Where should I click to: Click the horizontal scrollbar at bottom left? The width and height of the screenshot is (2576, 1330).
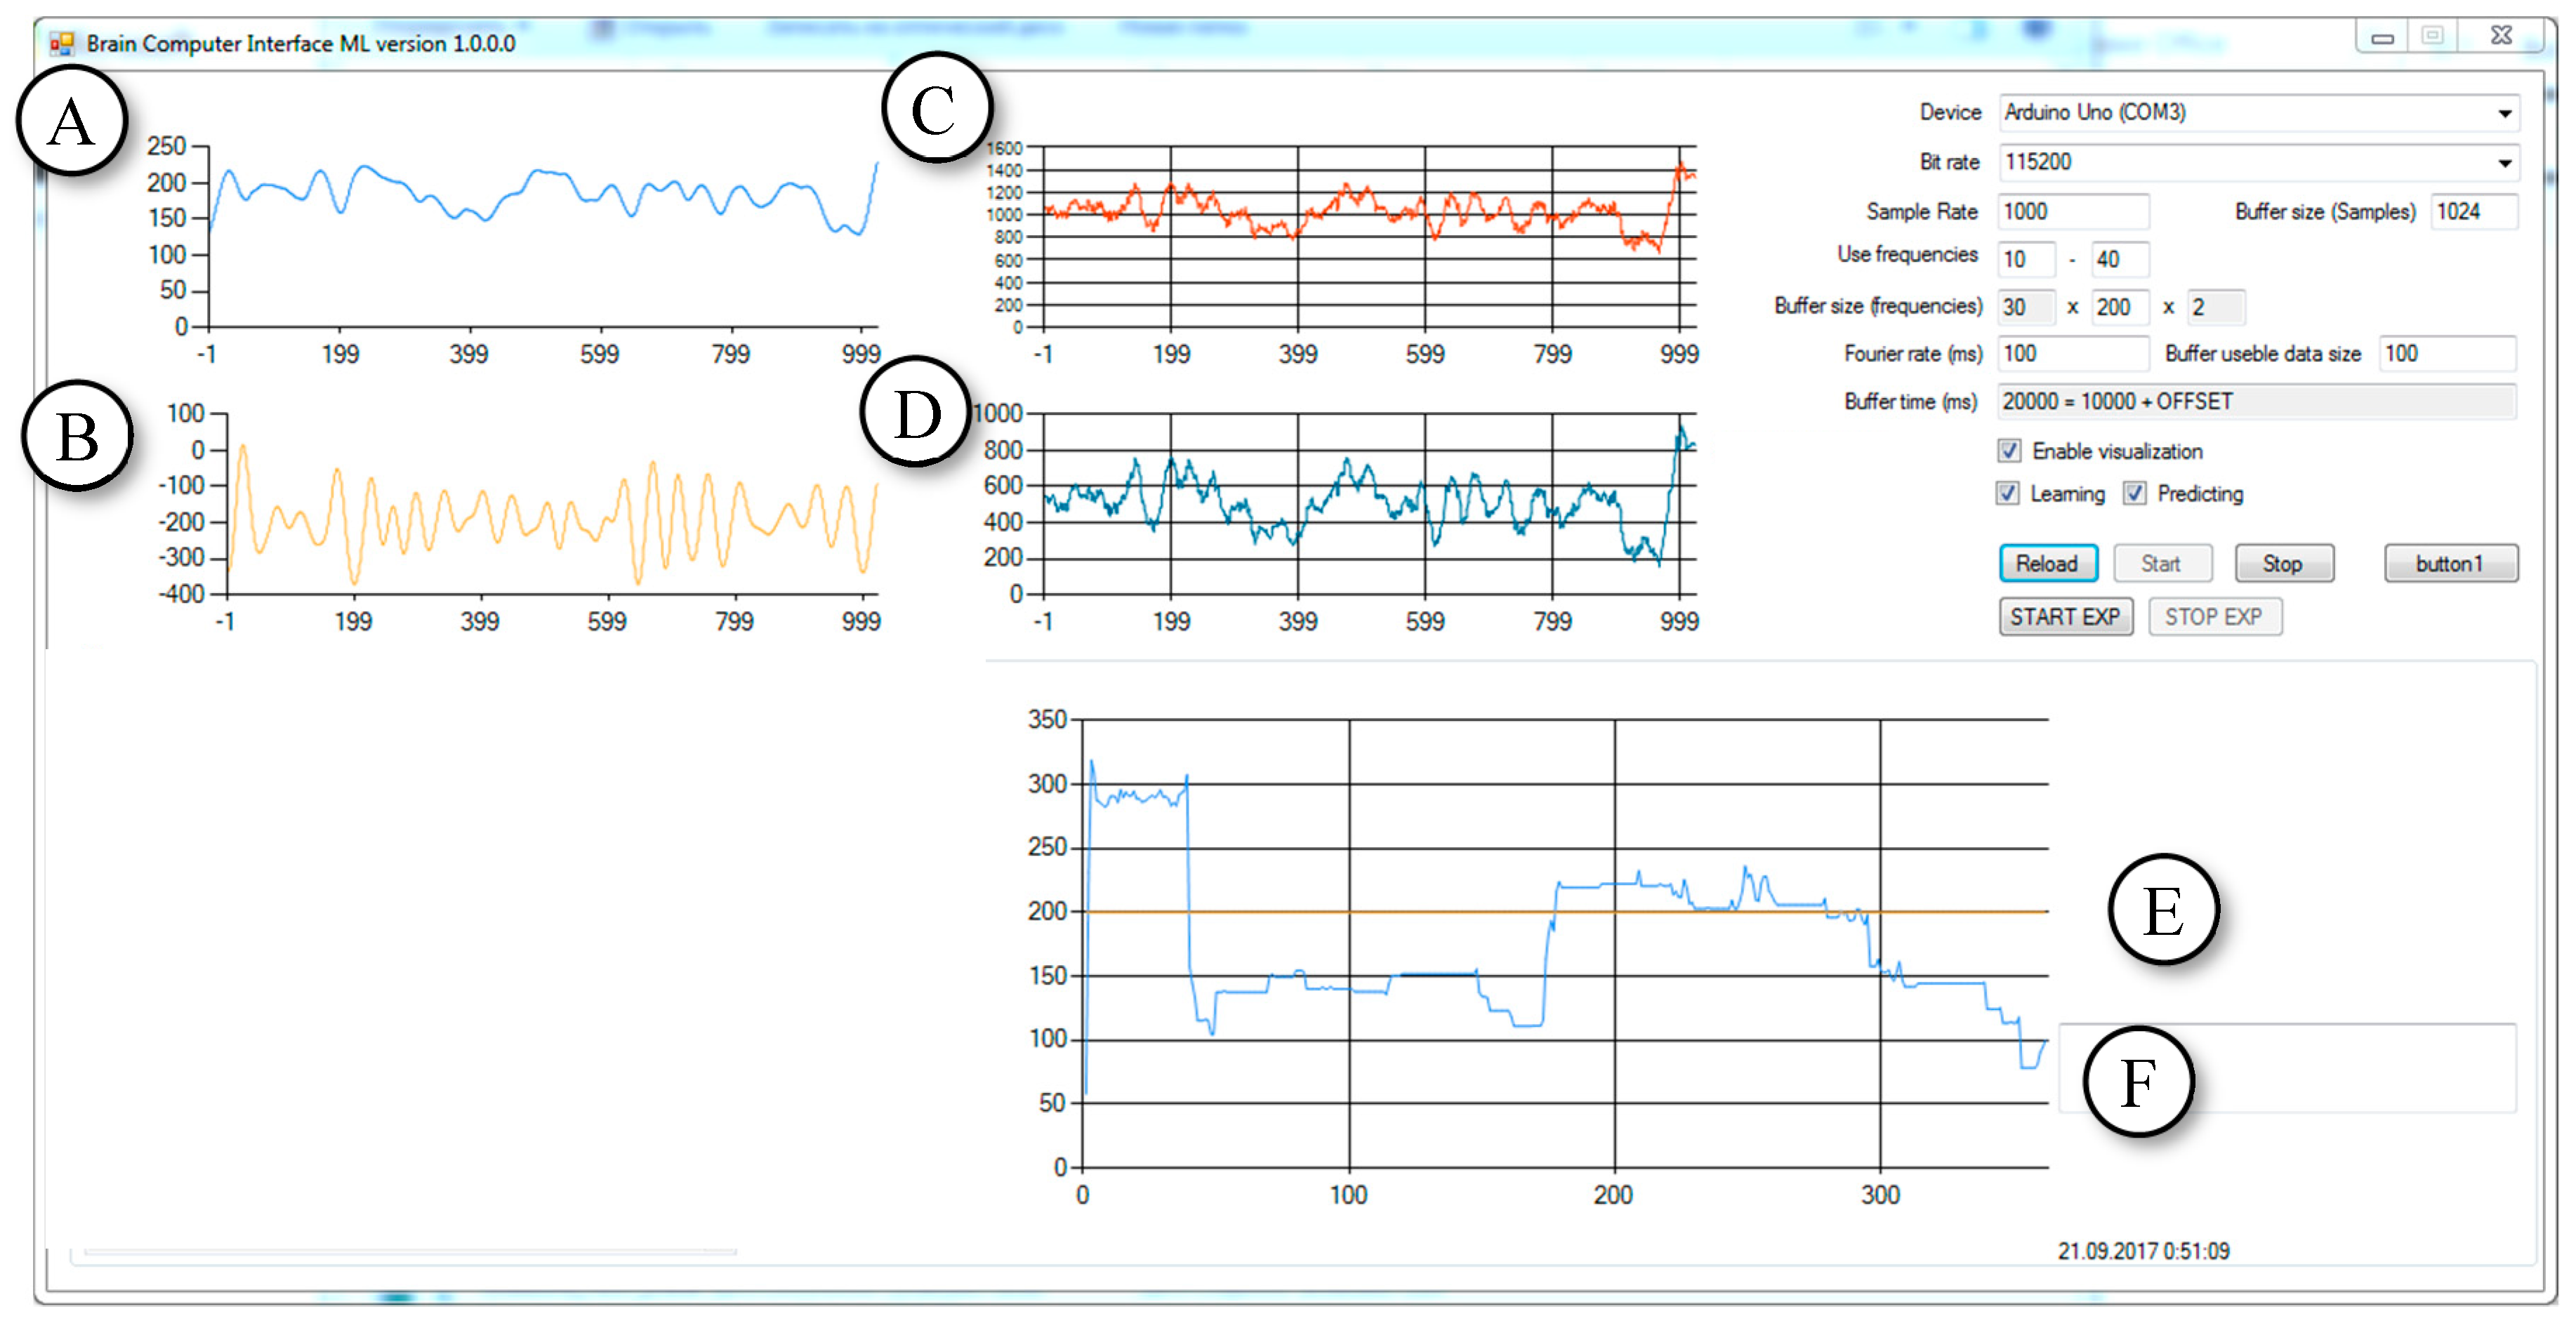click(x=410, y=1252)
